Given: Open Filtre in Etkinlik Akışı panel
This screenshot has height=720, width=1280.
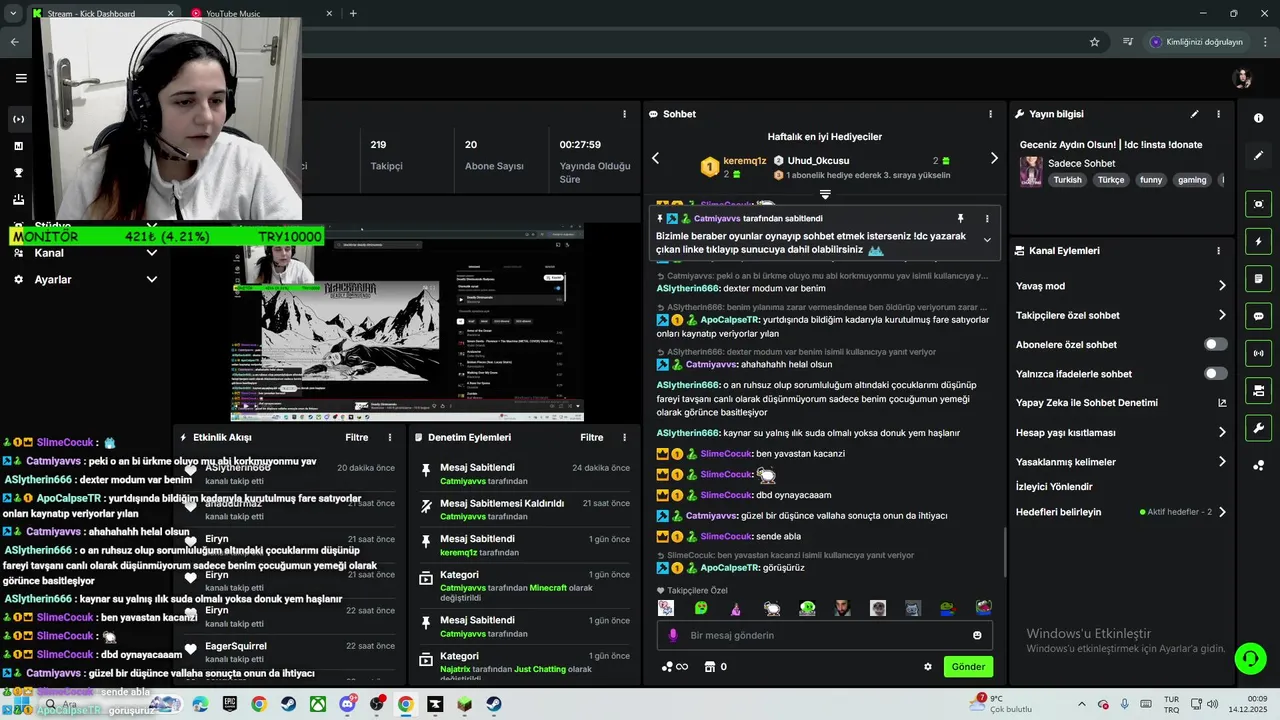Looking at the screenshot, I should coord(357,437).
